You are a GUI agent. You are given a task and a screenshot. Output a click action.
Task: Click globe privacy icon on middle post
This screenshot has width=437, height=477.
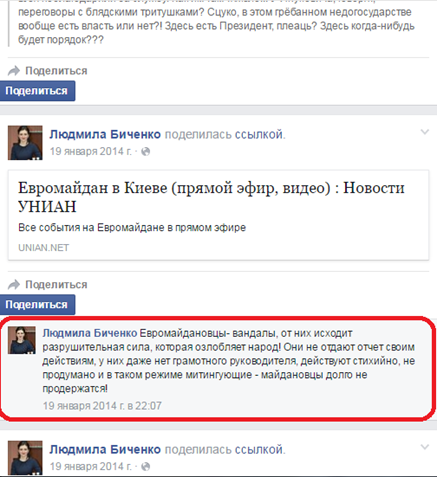tap(146, 152)
